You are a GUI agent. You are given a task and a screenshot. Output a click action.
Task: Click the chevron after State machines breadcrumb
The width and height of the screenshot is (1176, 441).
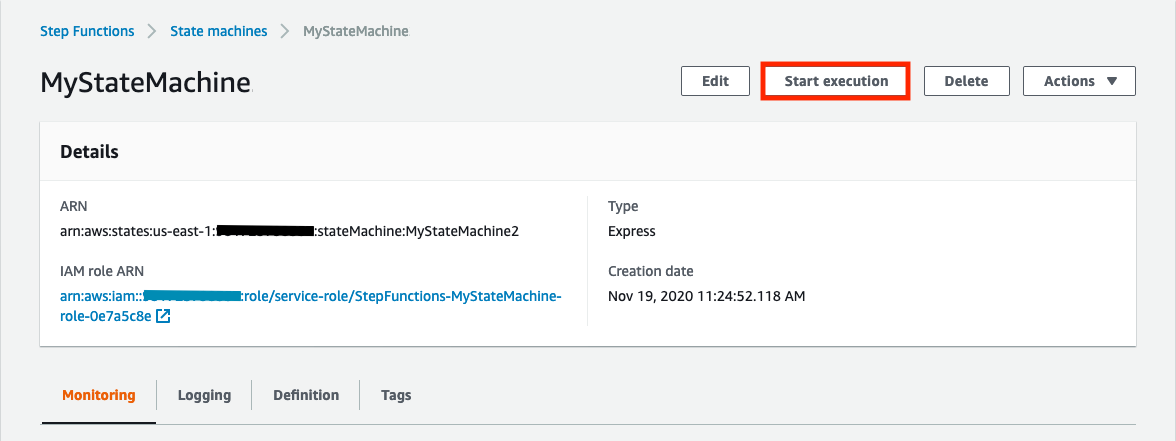tap(285, 31)
